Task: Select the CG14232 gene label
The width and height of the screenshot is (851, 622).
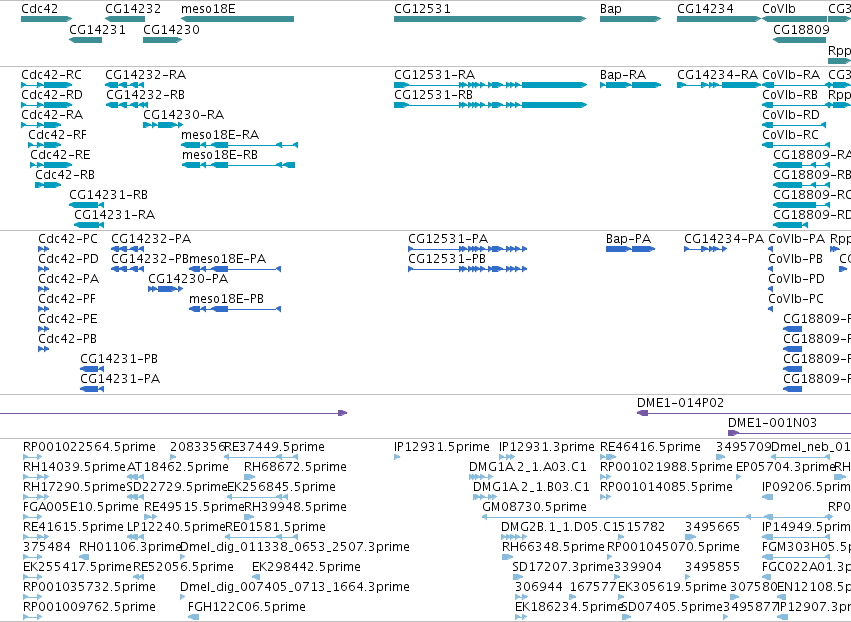Action: pyautogui.click(x=133, y=9)
